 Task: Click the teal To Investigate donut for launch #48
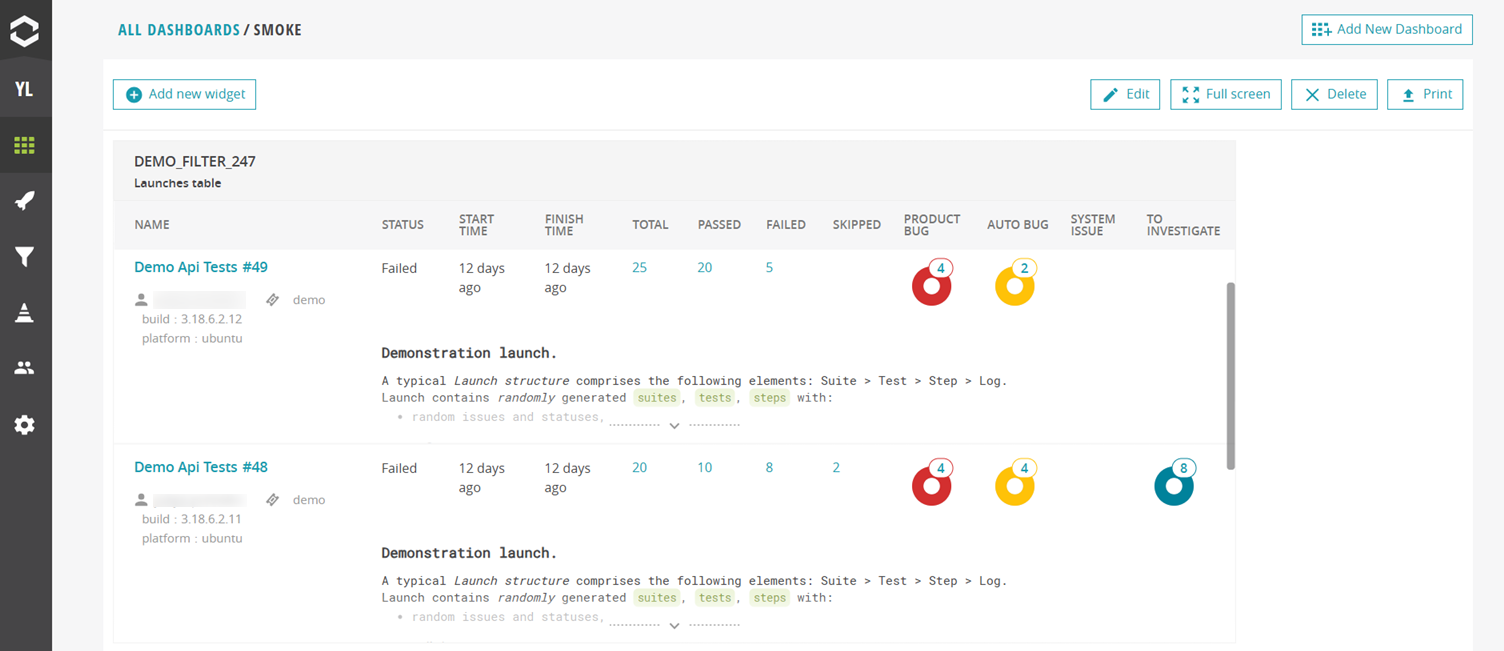pyautogui.click(x=1173, y=487)
